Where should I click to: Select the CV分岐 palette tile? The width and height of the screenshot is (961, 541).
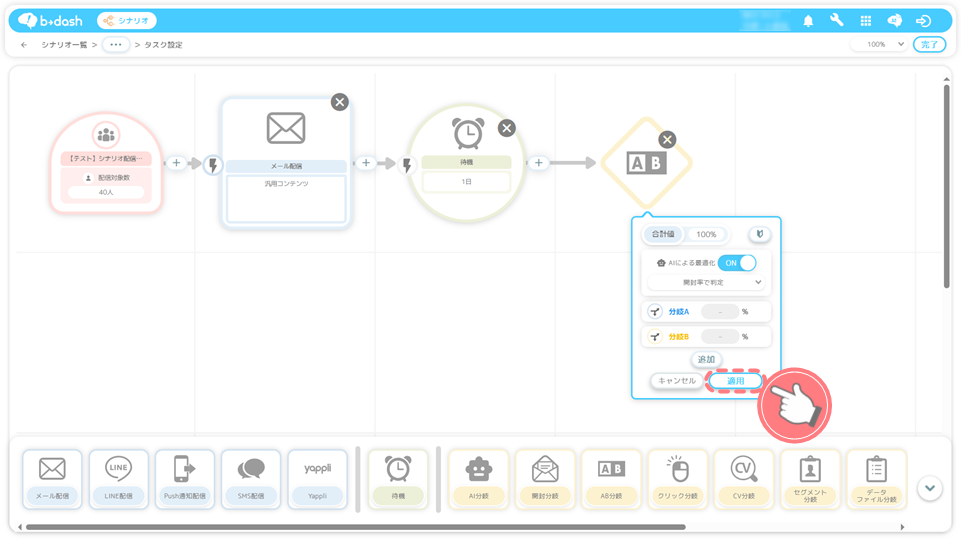tap(743, 480)
